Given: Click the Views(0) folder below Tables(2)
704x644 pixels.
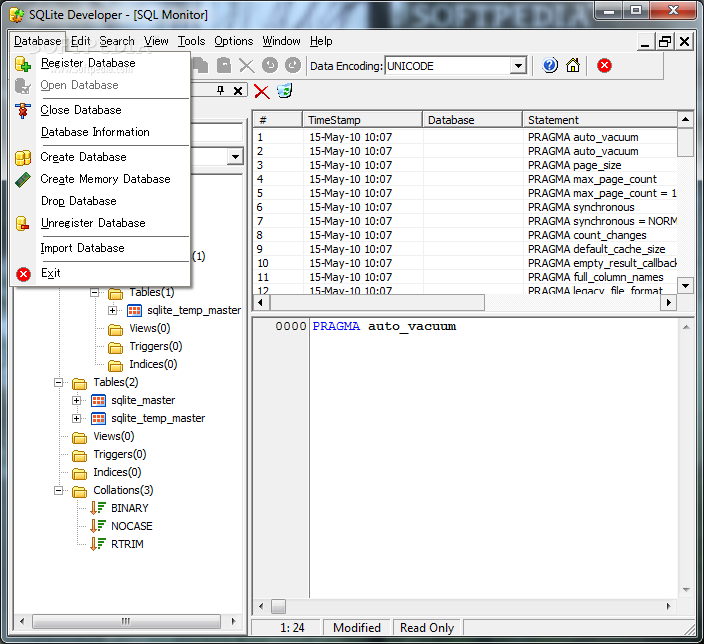Looking at the screenshot, I should click(x=79, y=437).
